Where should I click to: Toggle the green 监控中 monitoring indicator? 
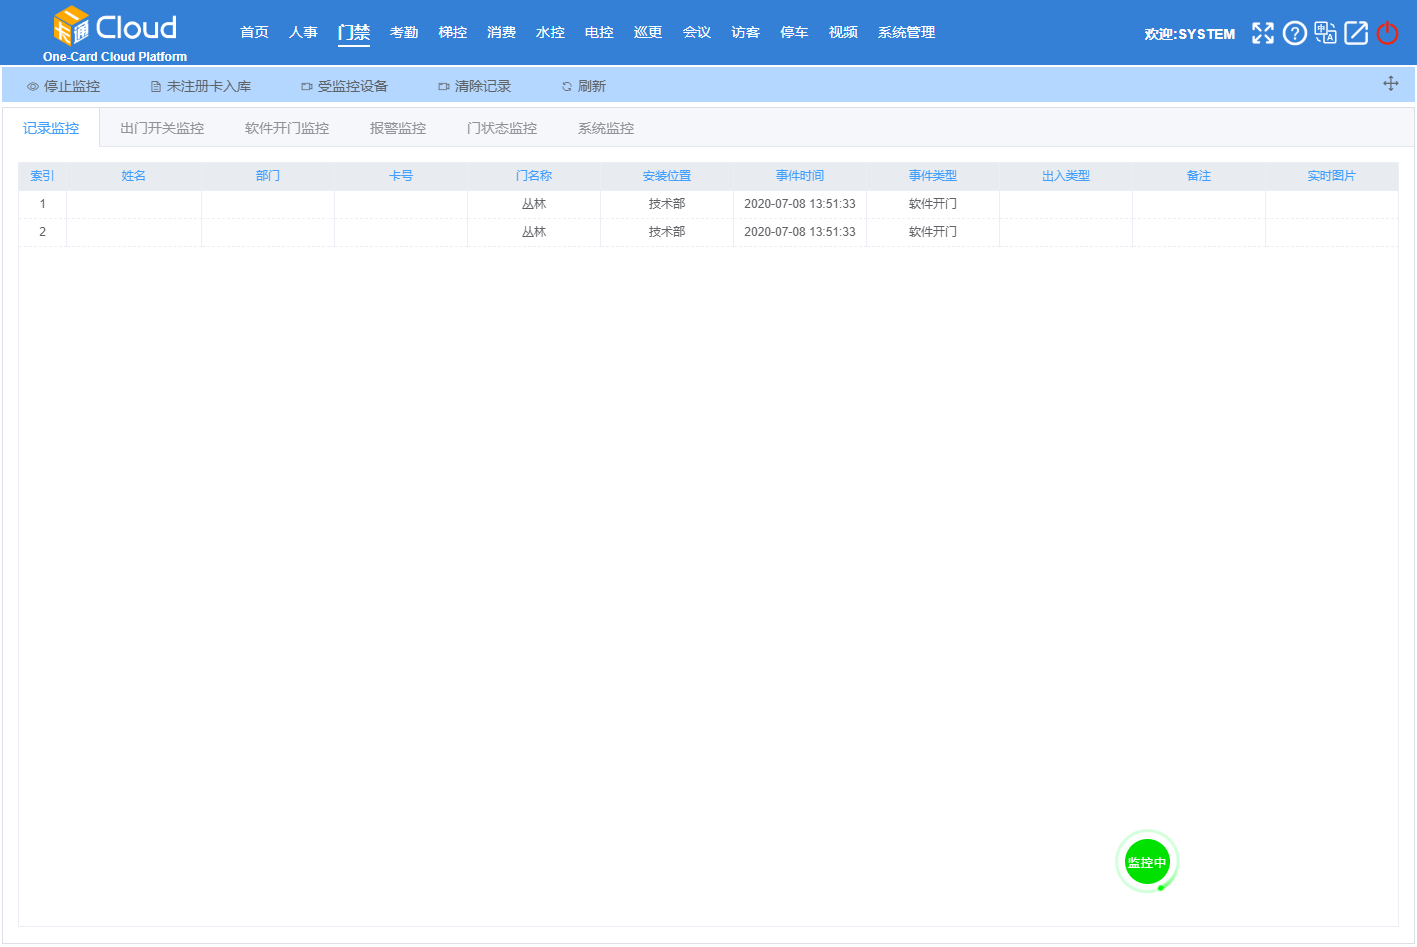coord(1146,862)
